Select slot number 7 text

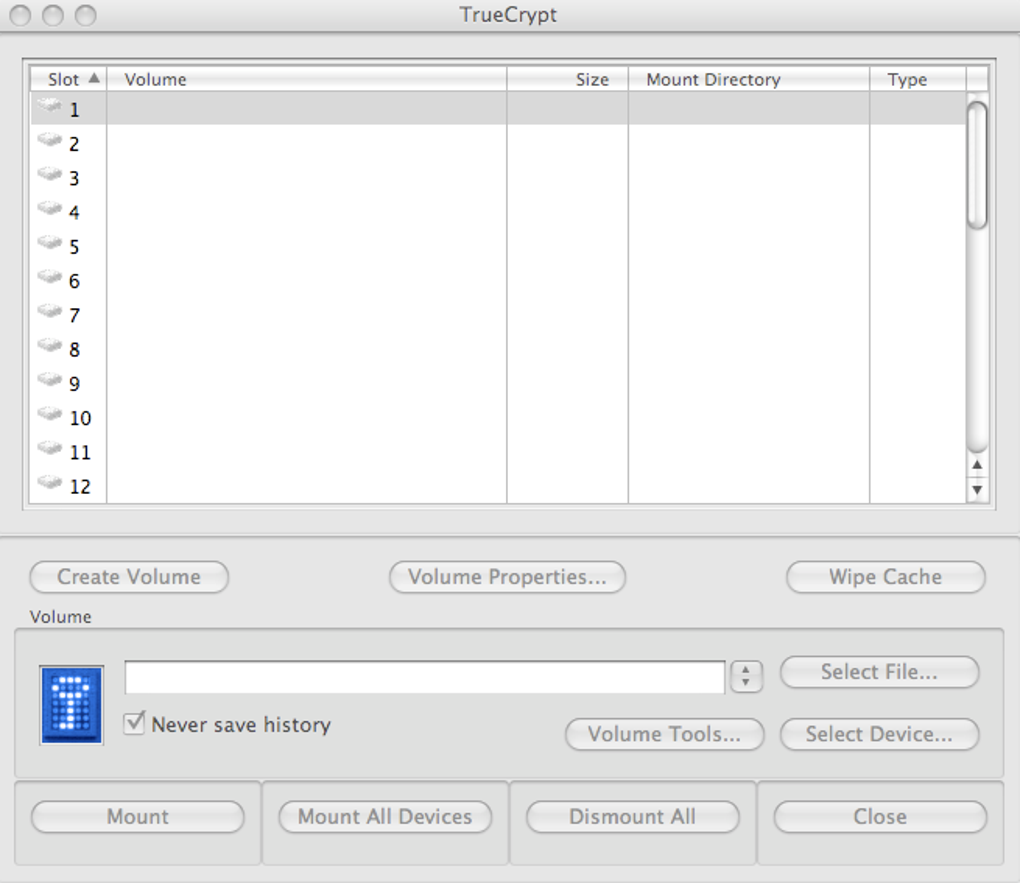coord(74,315)
